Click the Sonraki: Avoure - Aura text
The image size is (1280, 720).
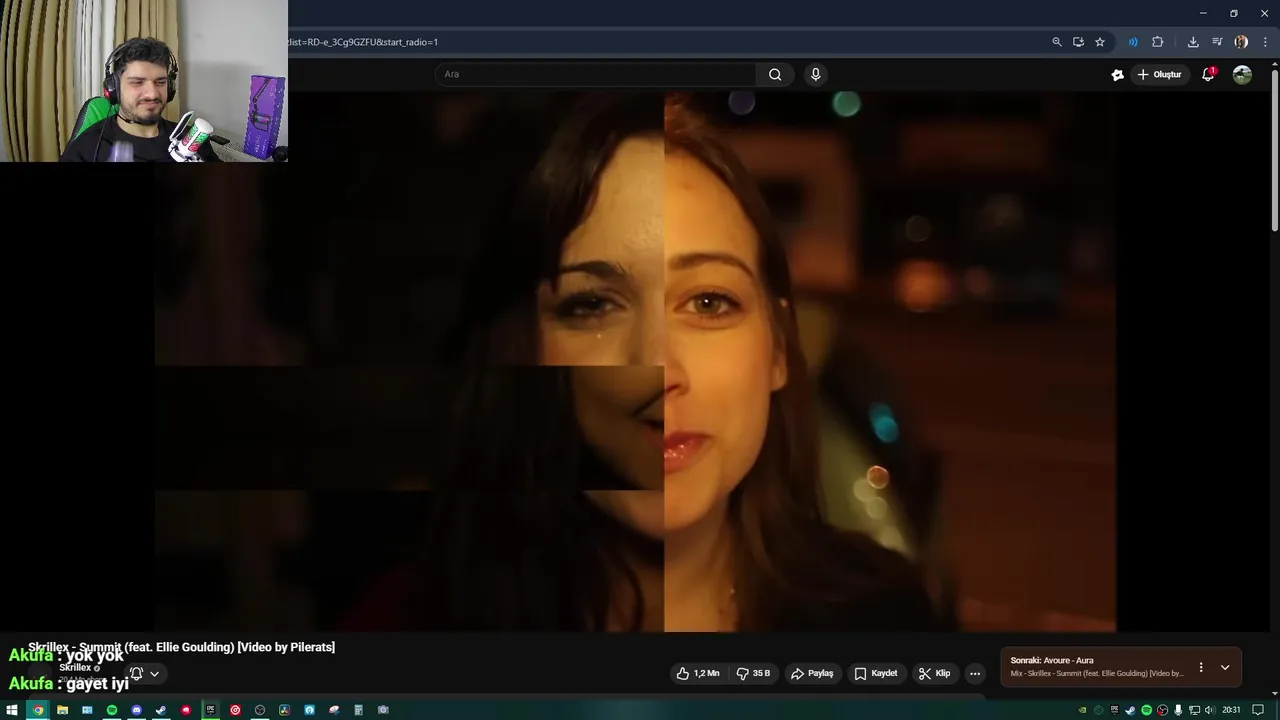coord(1051,660)
